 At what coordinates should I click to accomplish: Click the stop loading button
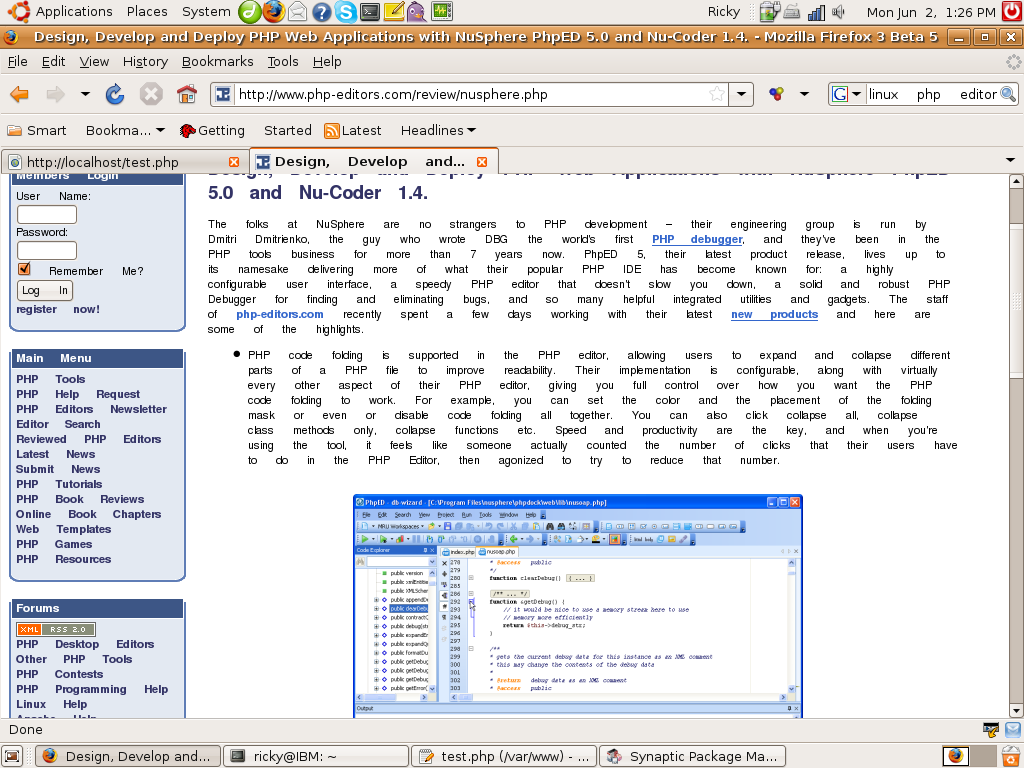coord(151,95)
